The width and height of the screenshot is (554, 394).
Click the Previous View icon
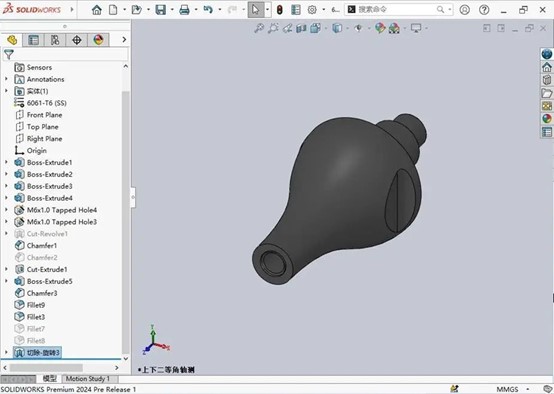click(287, 28)
